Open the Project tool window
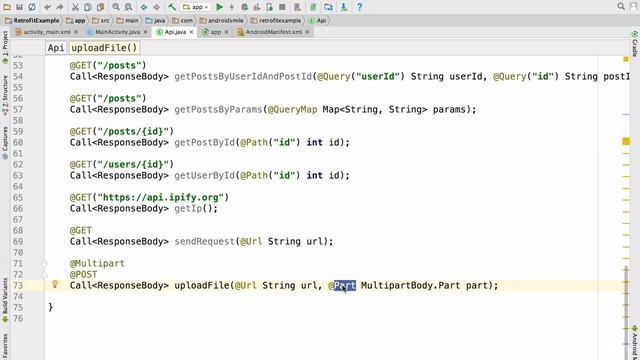This screenshot has width=640, height=360. pos(5,47)
